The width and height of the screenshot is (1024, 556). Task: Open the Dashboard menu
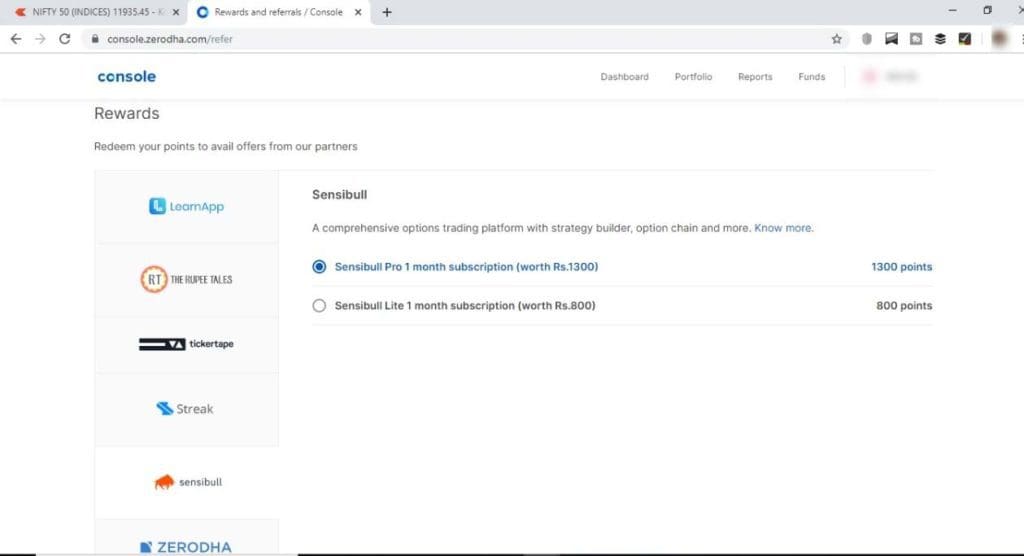pyautogui.click(x=624, y=76)
